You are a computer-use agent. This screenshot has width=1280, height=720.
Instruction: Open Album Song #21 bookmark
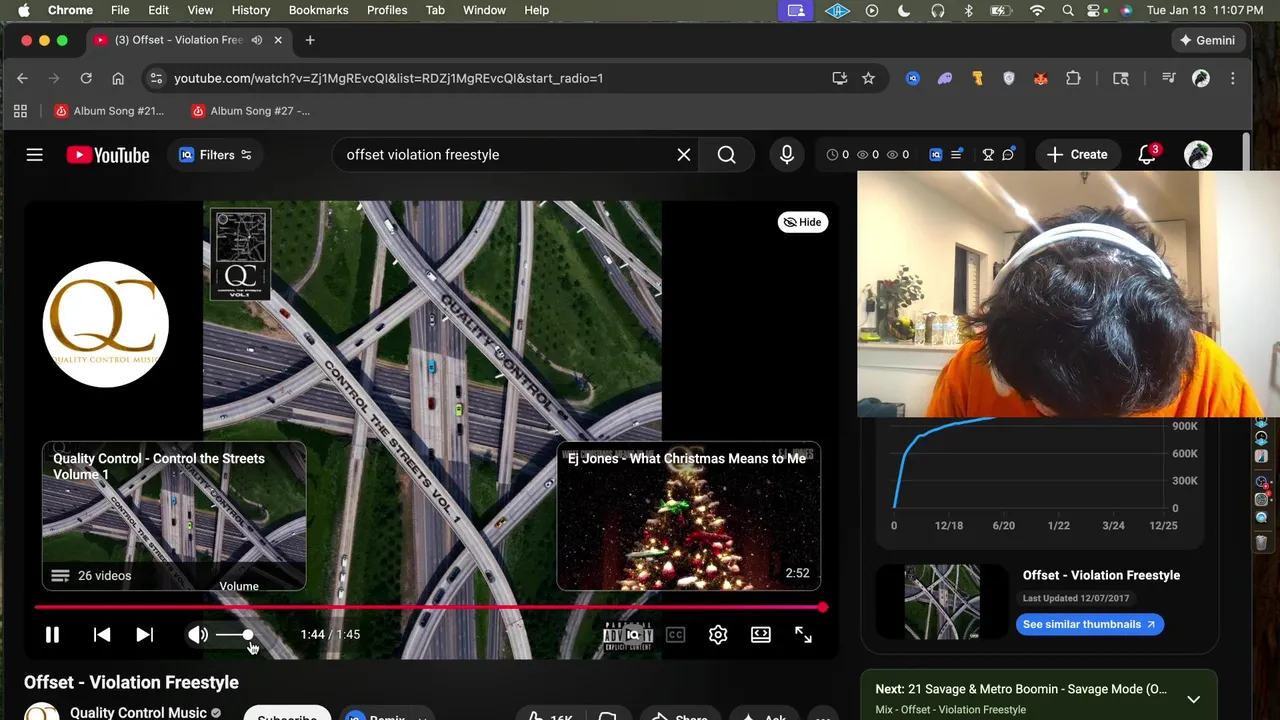click(x=109, y=111)
